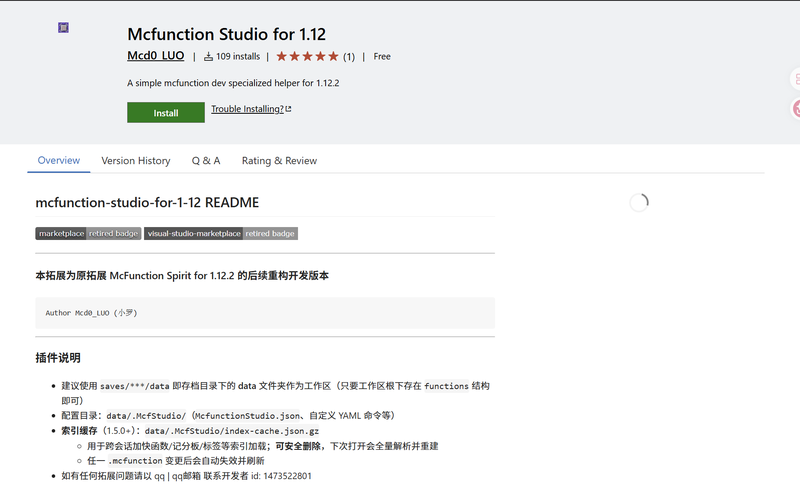Click the Mcfunction Studio for 1.12 title
800x486 pixels.
pos(227,34)
